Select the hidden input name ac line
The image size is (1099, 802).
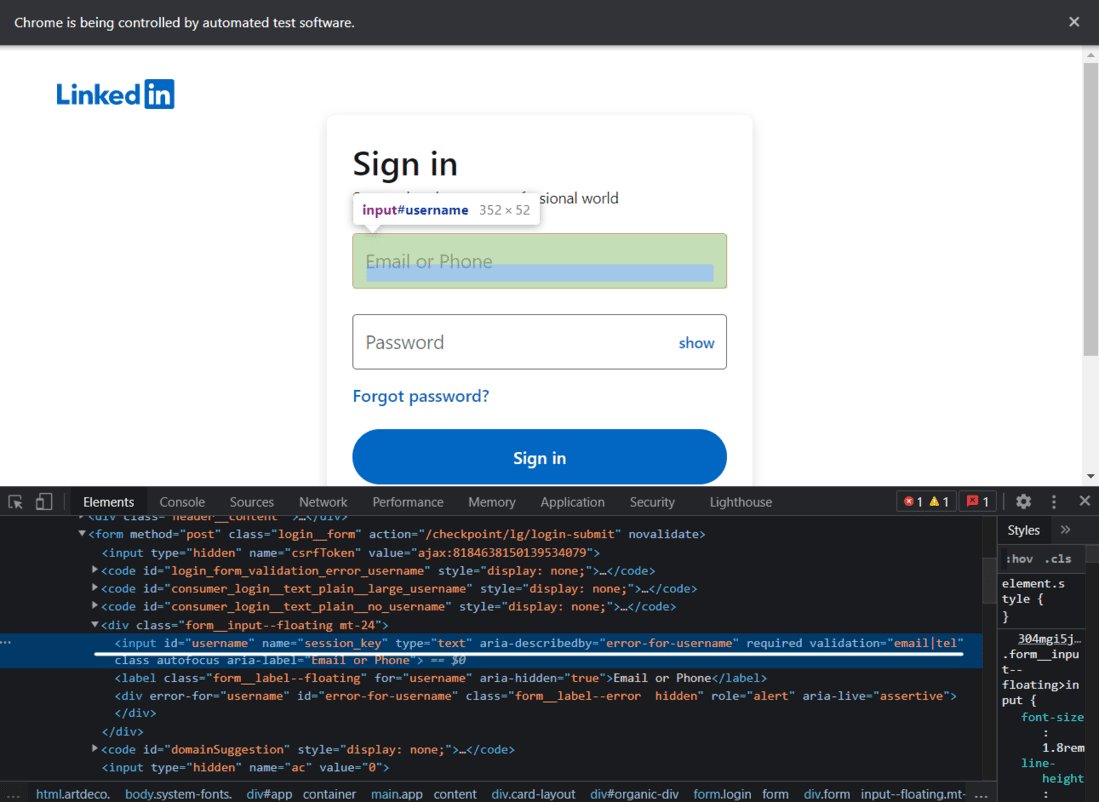[245, 767]
